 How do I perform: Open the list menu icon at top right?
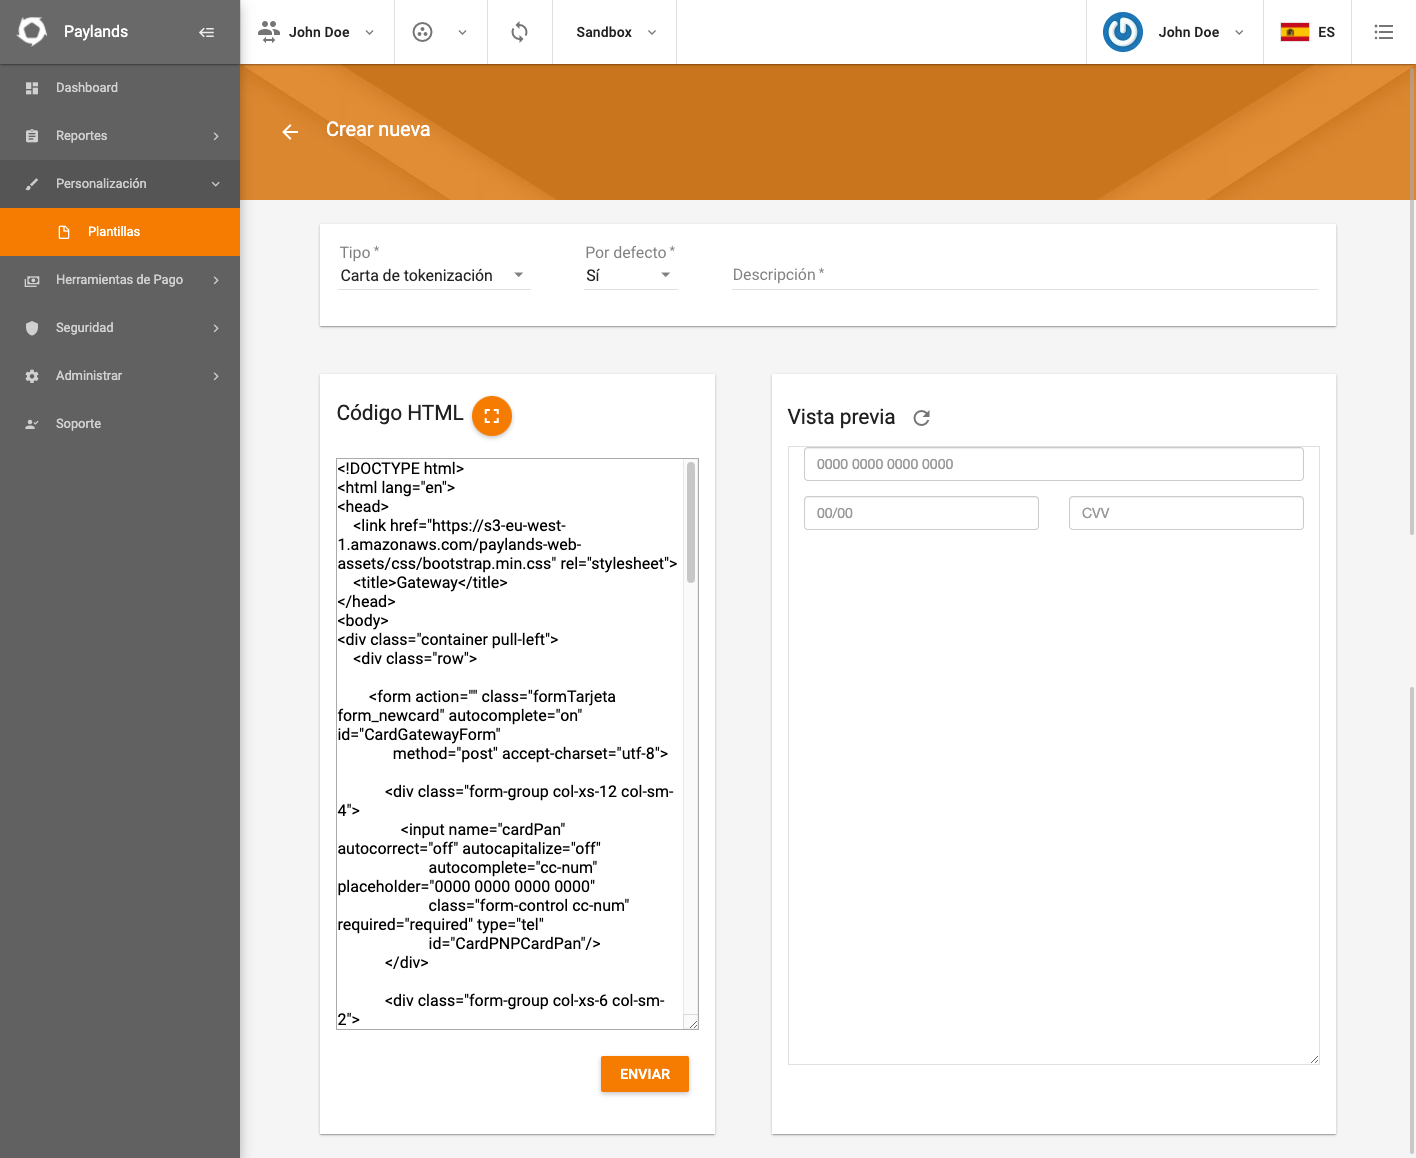[1384, 32]
